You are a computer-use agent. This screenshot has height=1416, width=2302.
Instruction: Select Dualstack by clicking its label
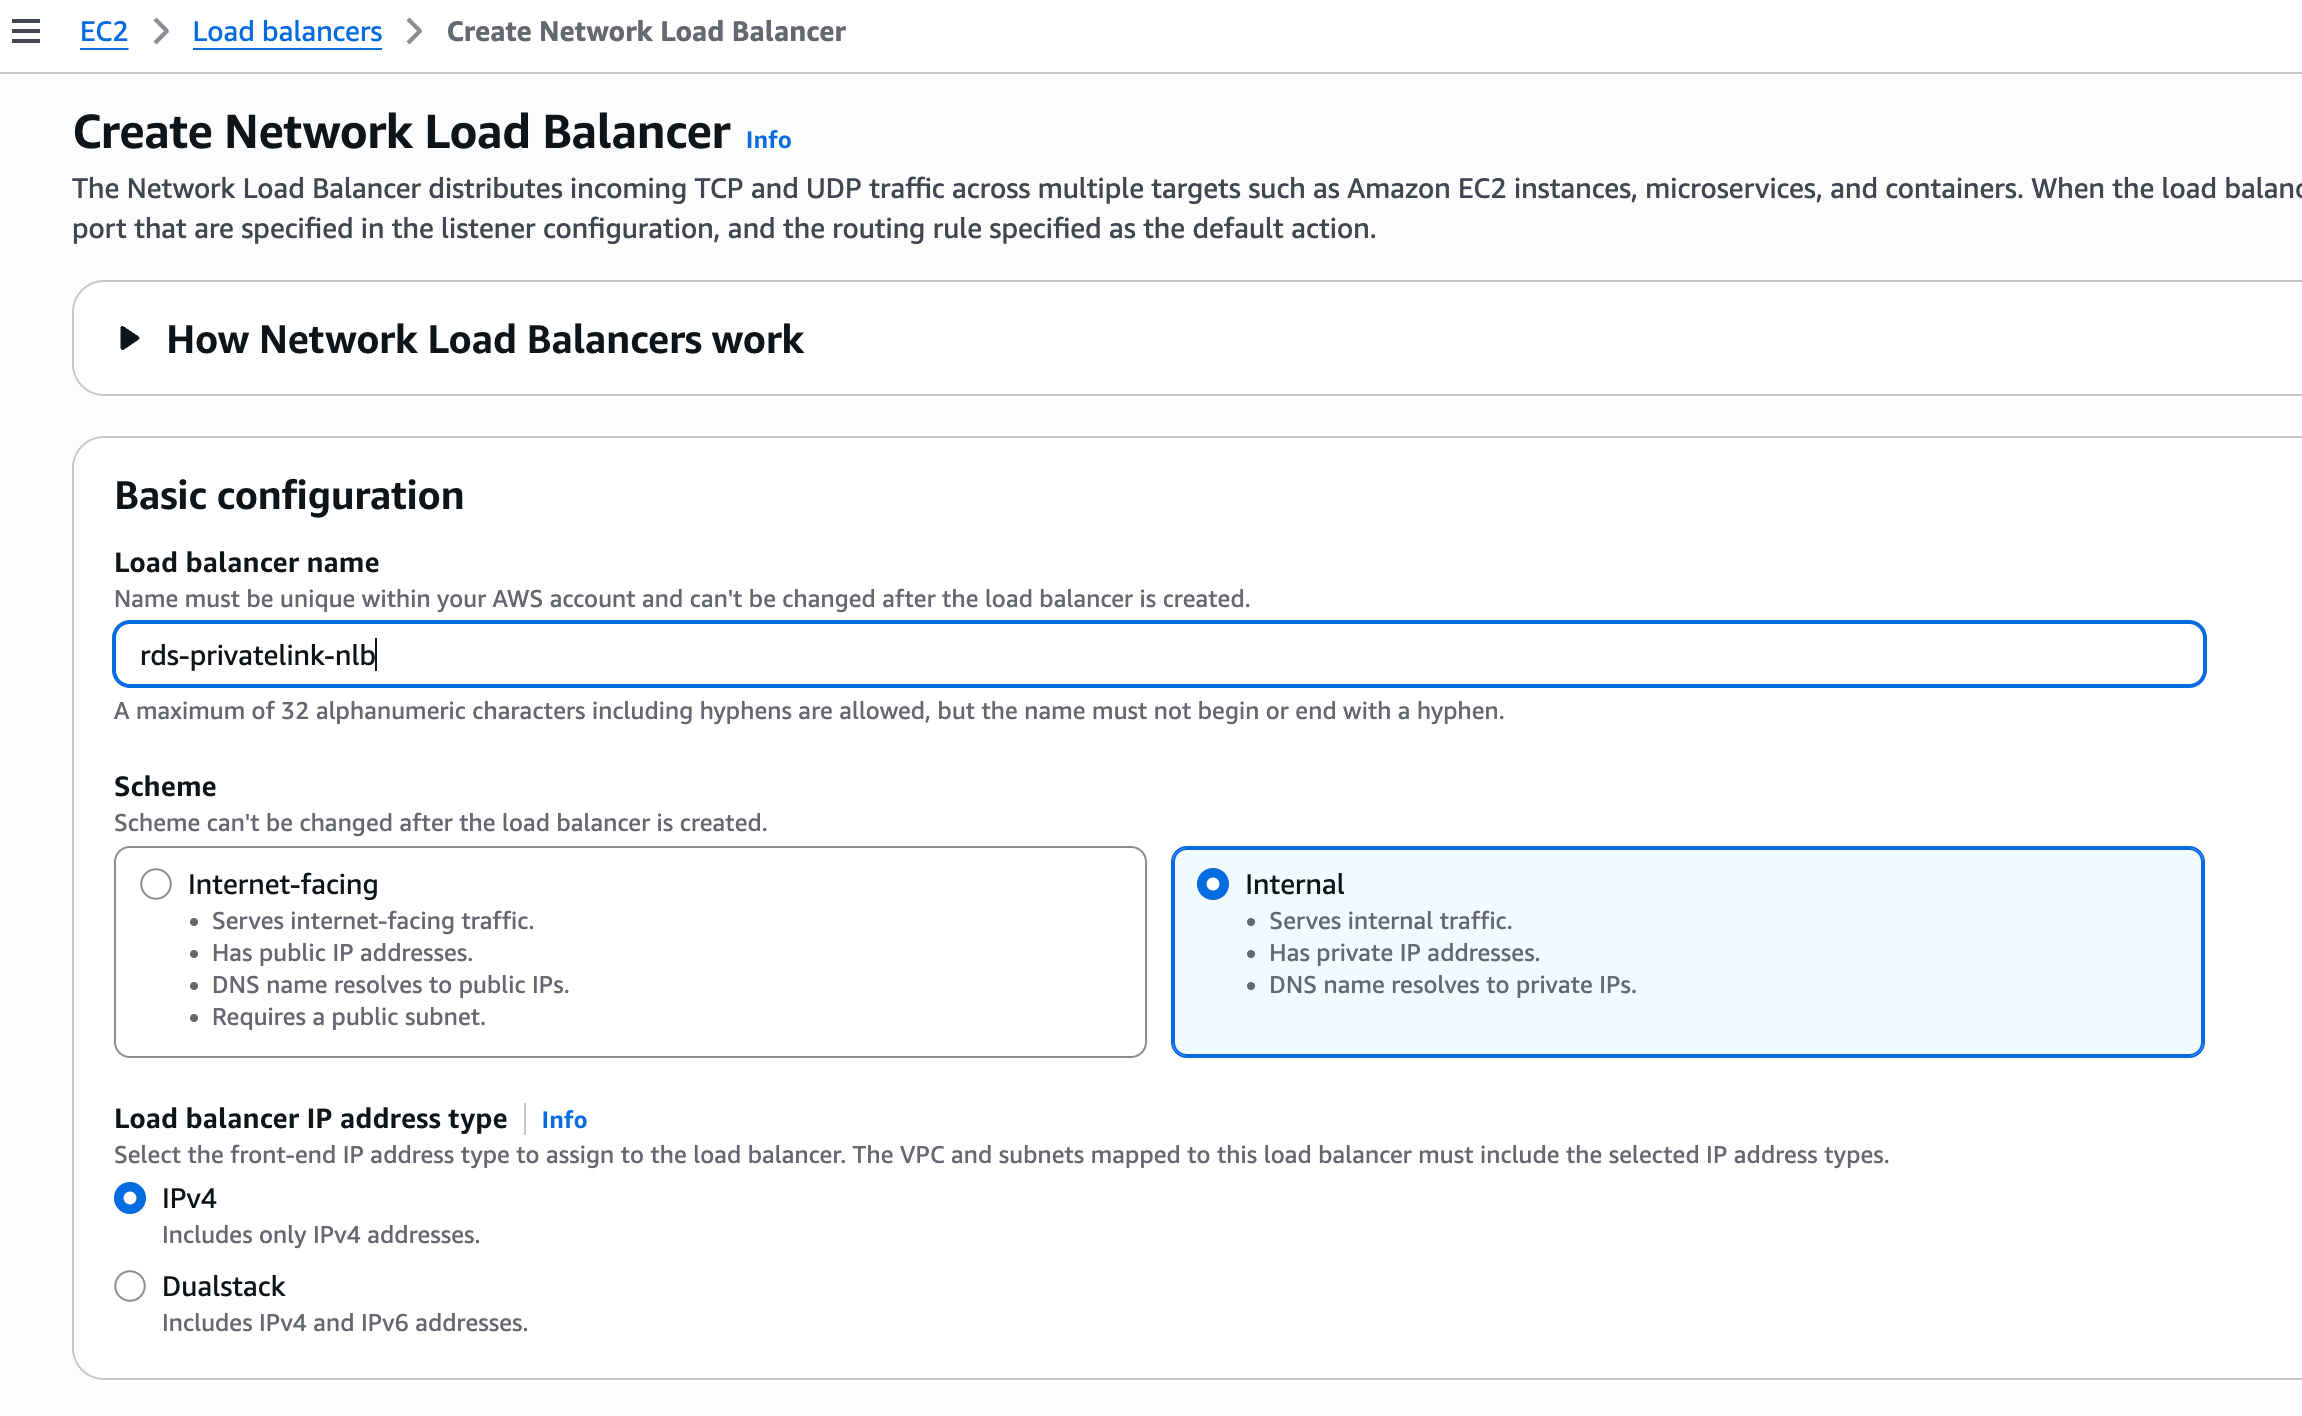pos(222,1286)
